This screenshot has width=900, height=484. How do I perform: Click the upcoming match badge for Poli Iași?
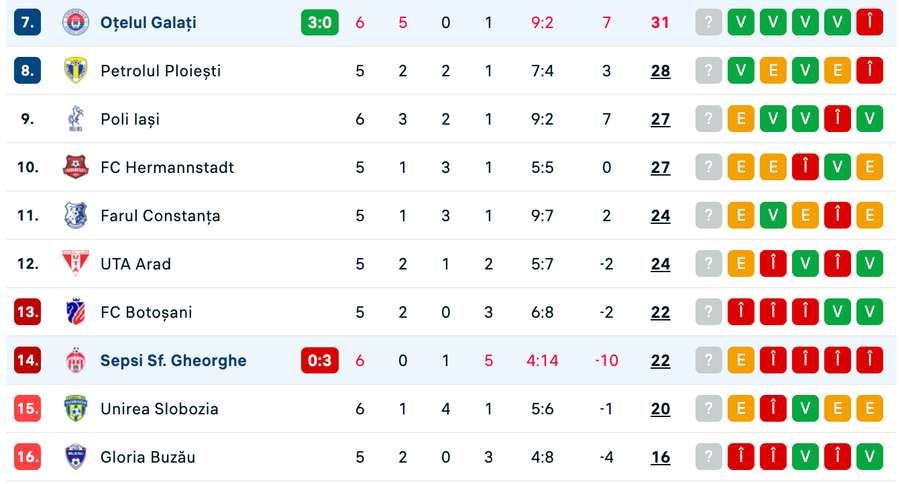point(708,119)
